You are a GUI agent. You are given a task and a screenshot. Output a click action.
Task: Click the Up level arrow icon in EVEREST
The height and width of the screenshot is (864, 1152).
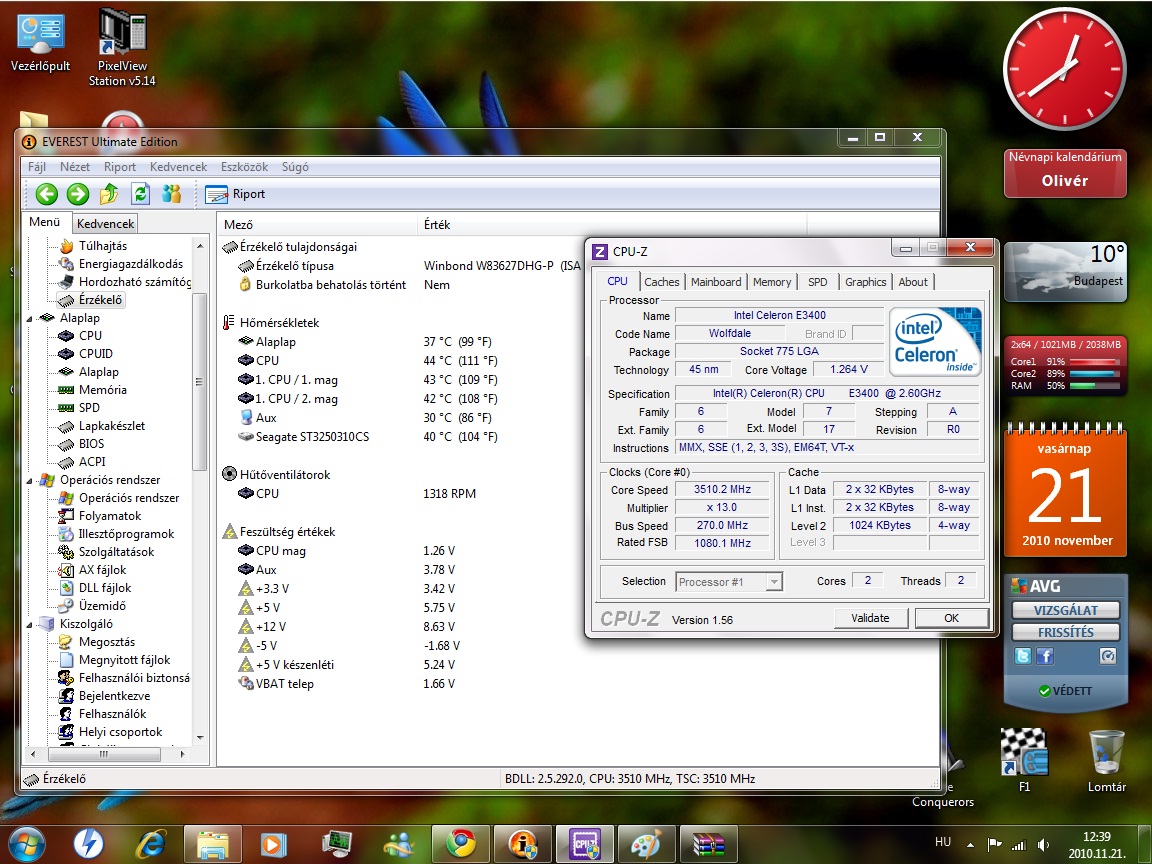point(109,194)
